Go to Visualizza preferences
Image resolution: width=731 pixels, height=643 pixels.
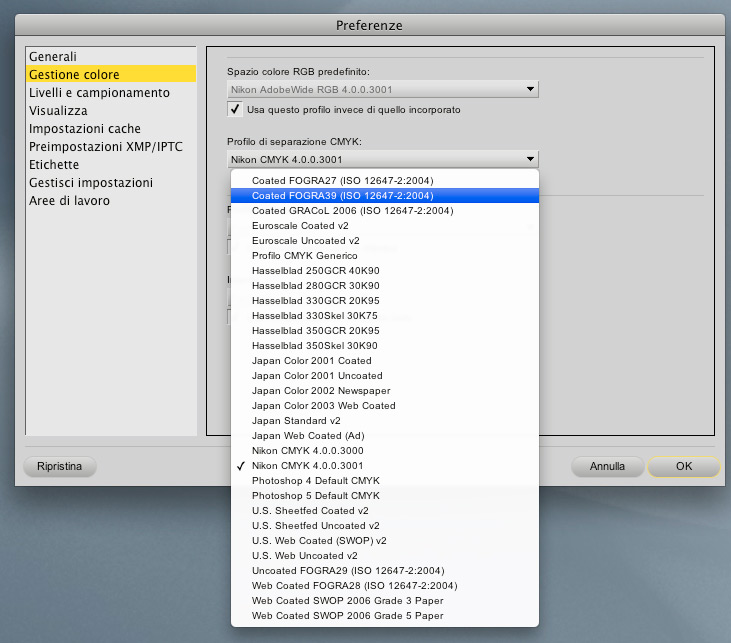click(111, 111)
